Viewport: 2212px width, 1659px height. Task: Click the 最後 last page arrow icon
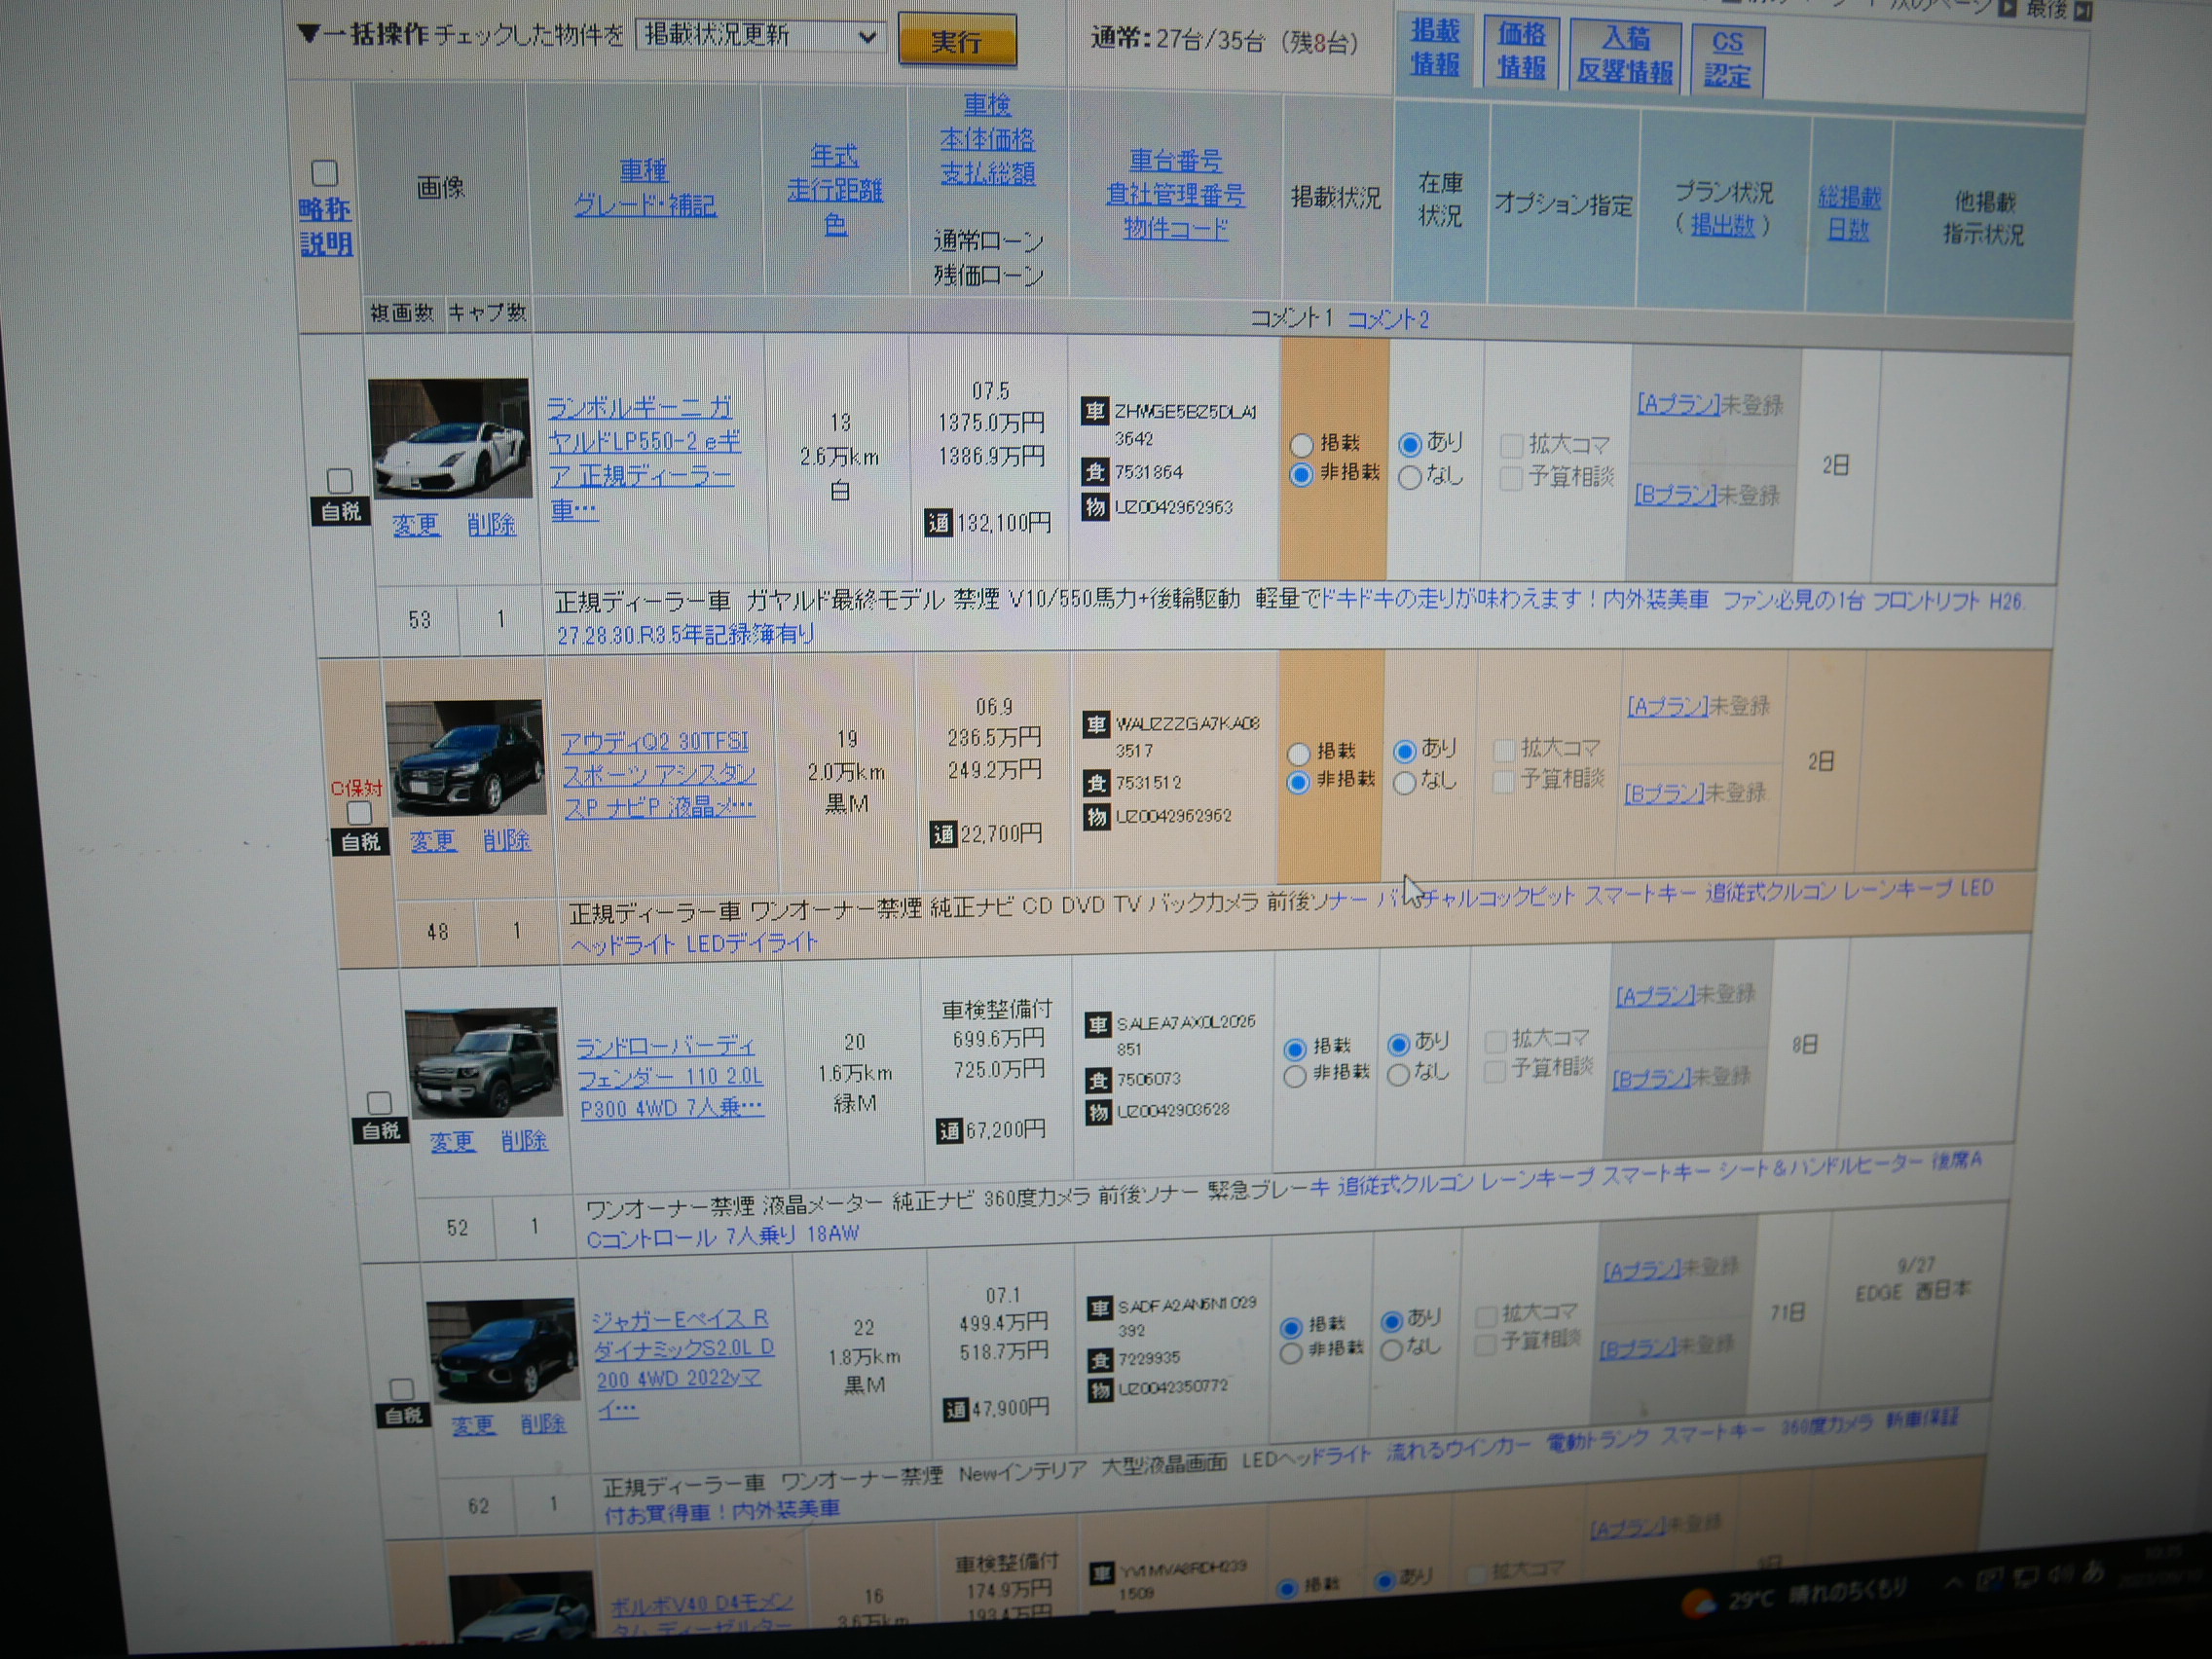click(2083, 11)
